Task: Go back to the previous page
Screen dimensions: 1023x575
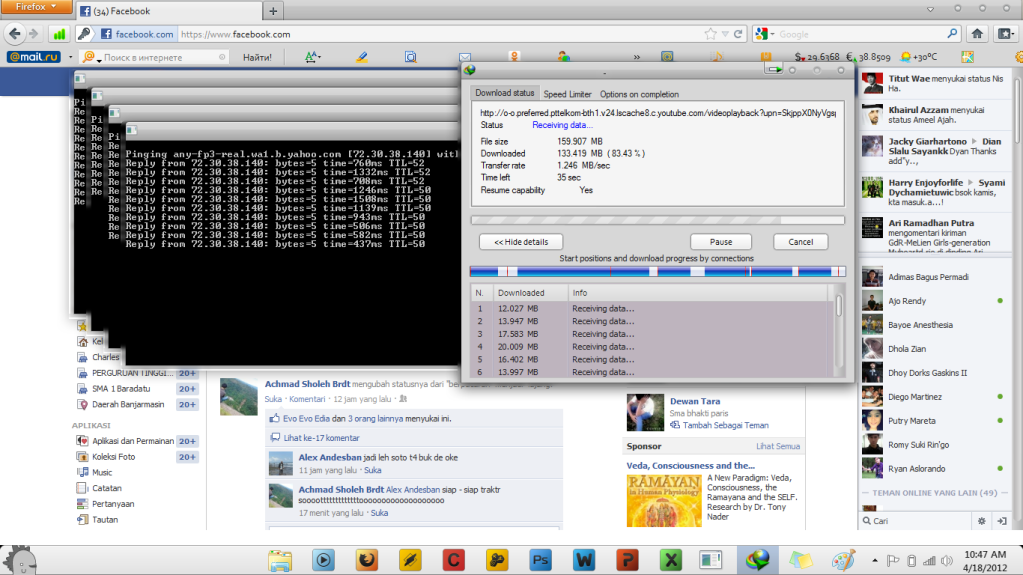Action: [x=14, y=34]
